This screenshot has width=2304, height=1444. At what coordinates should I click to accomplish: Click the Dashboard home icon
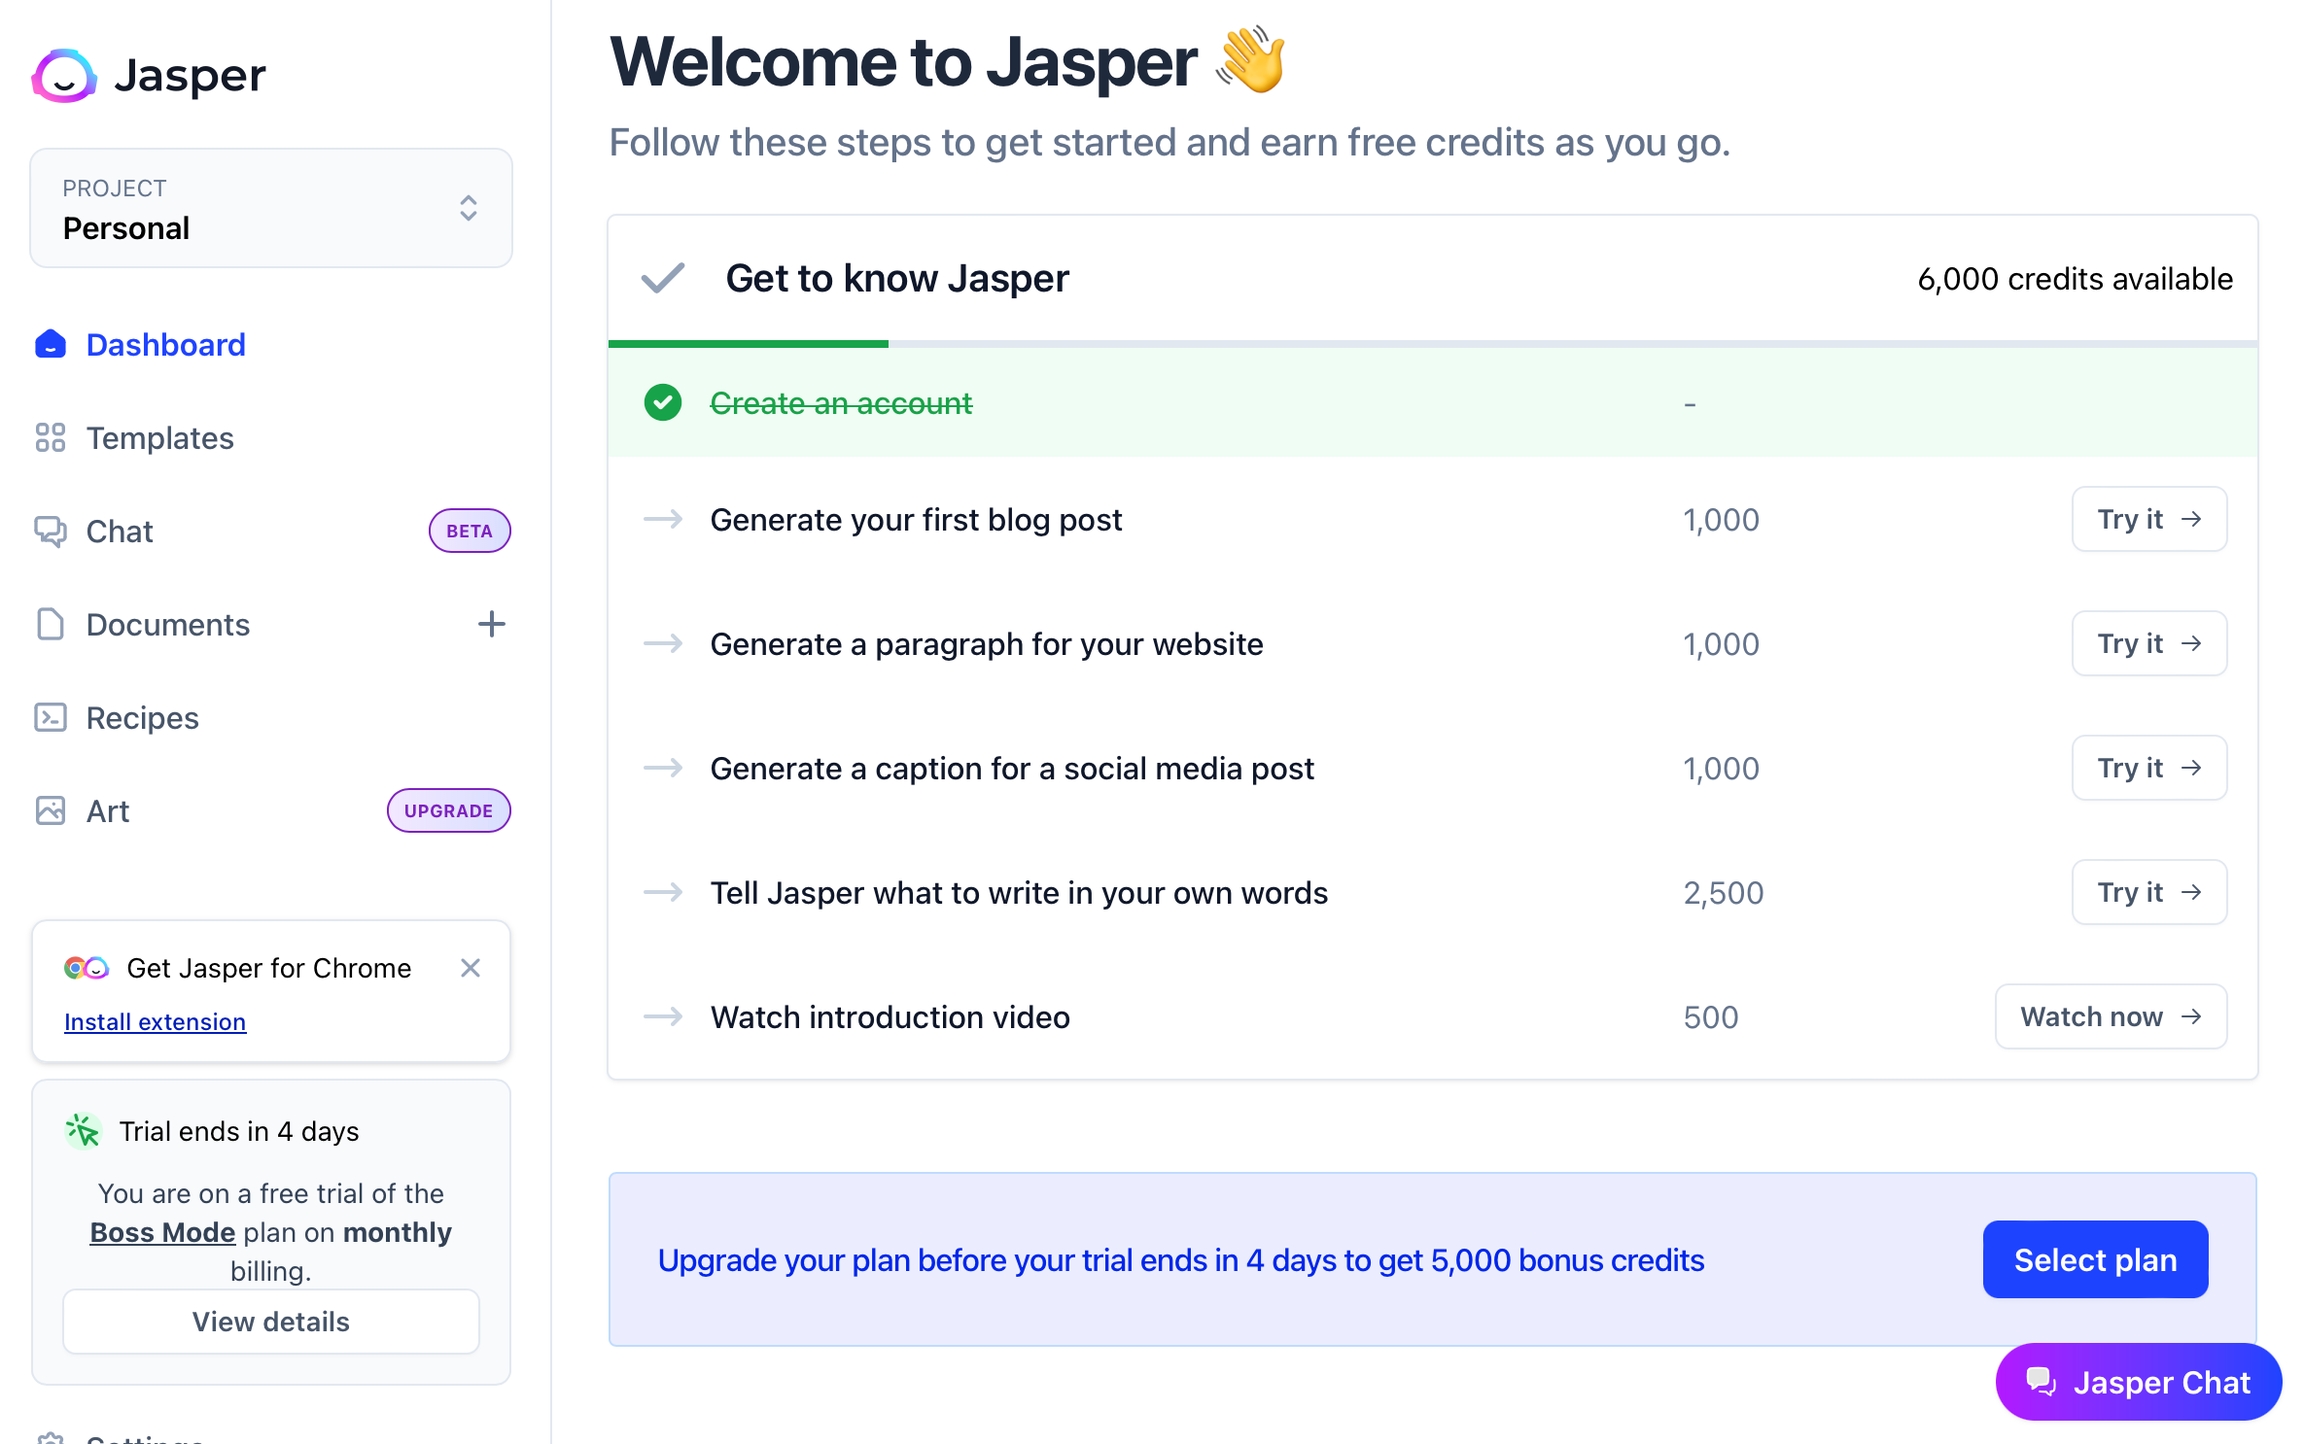click(x=50, y=345)
